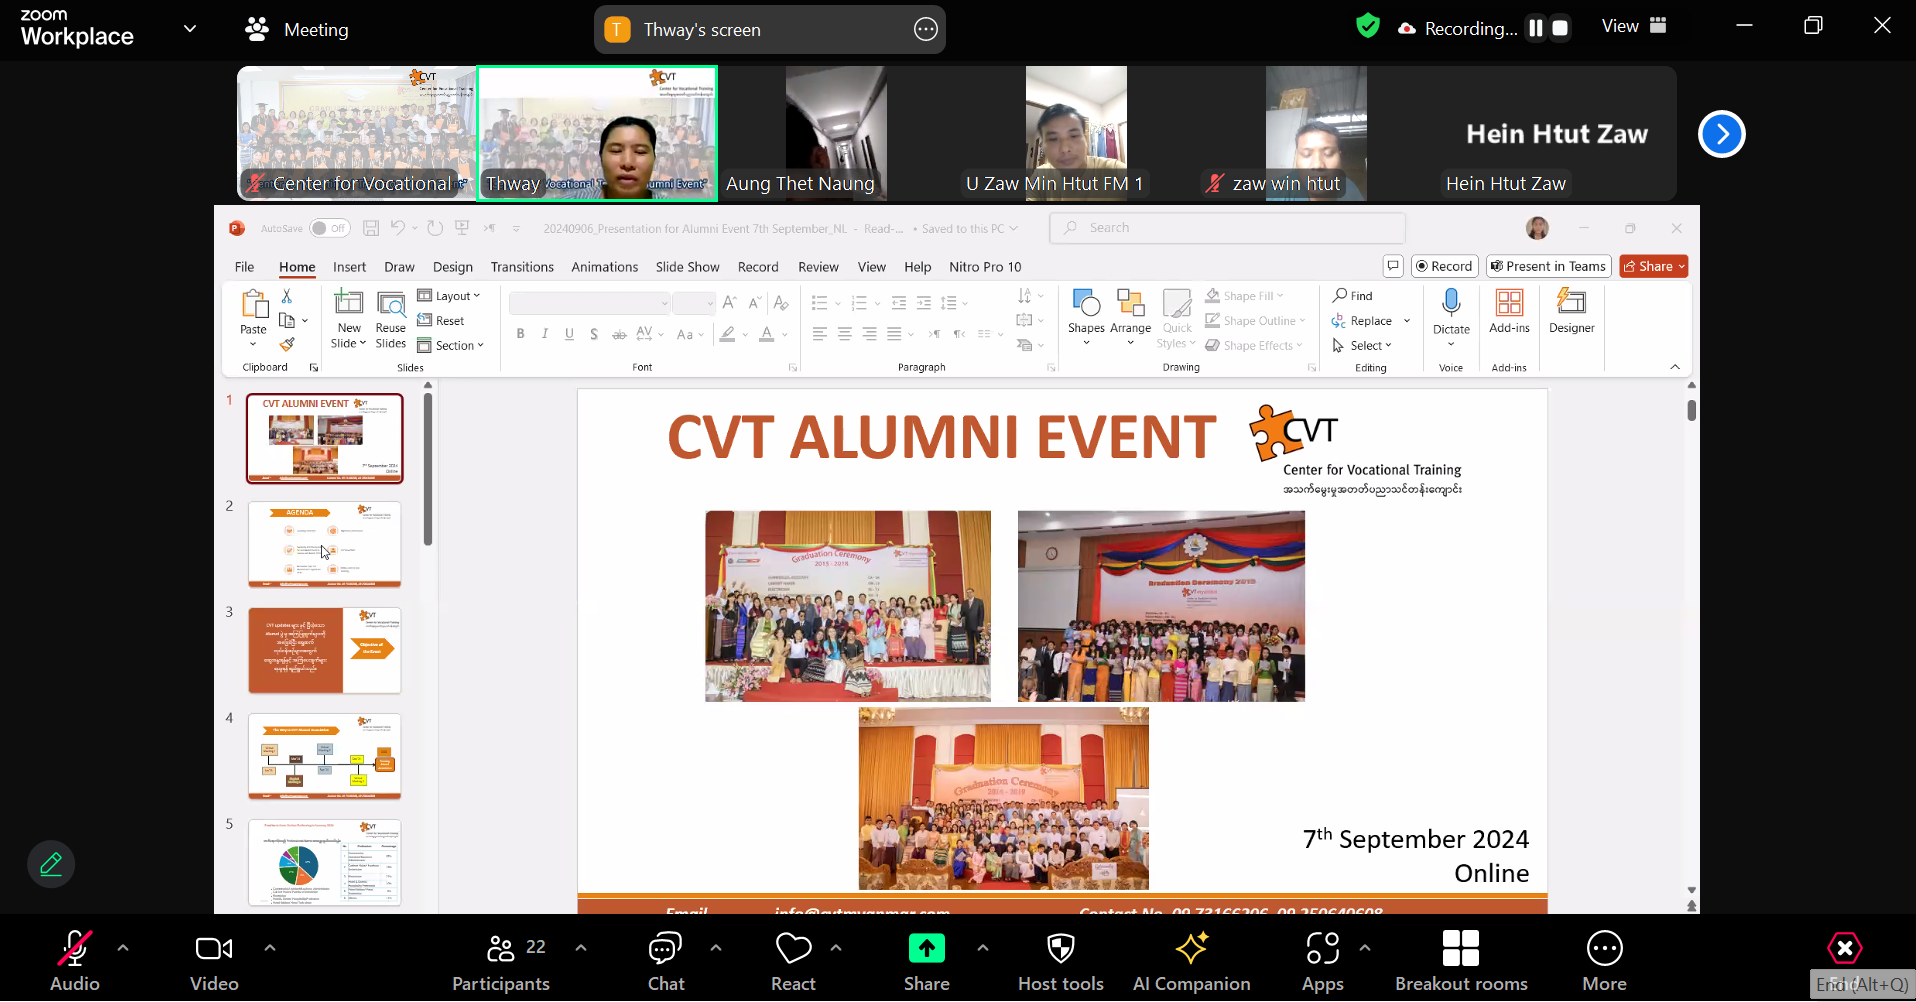Open Nitro Pro 10 tab
1916x1002 pixels.
coord(985,267)
